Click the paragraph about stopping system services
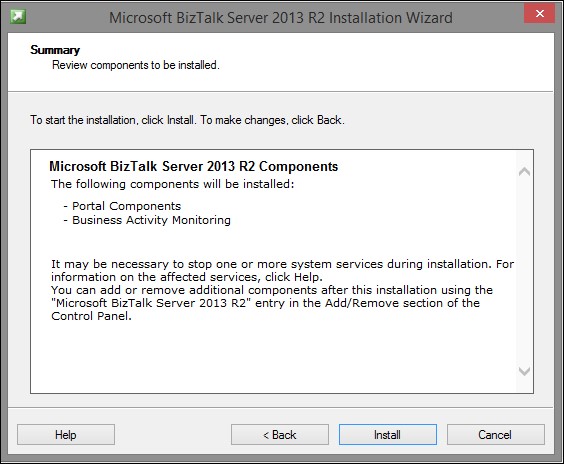Image resolution: width=564 pixels, height=464 pixels. click(x=282, y=270)
